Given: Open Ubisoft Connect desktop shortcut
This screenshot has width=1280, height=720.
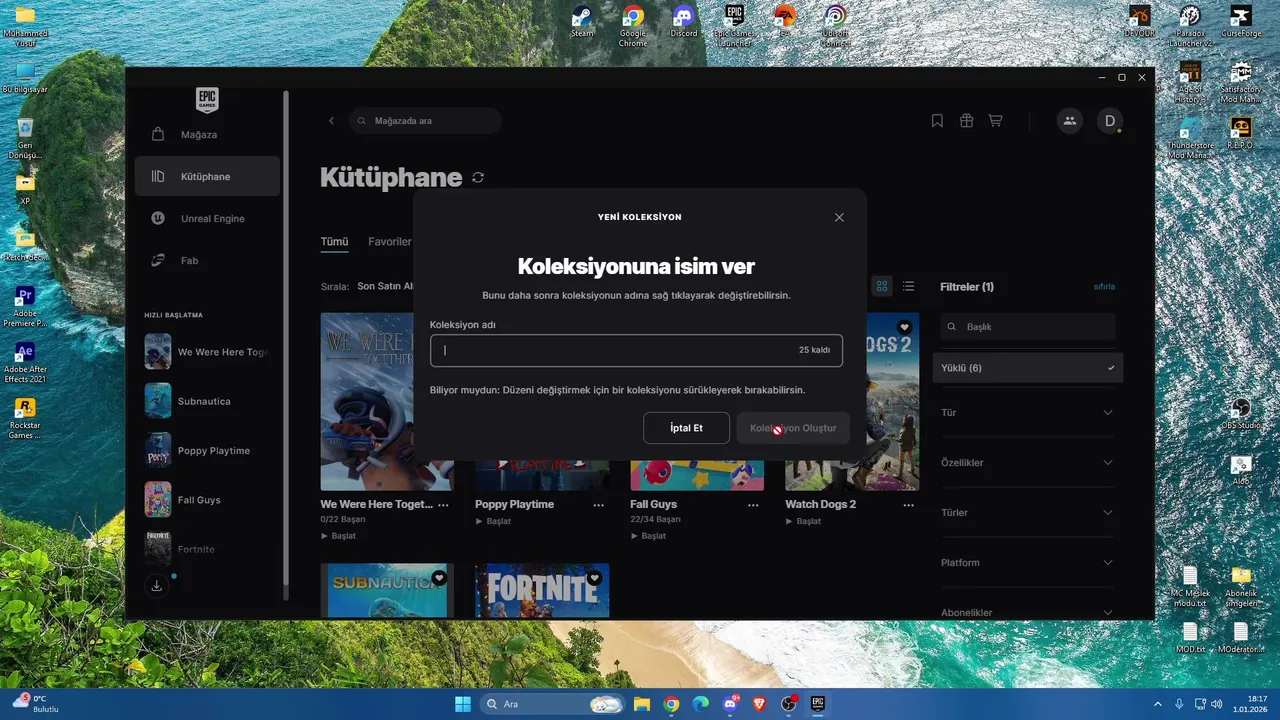Looking at the screenshot, I should [x=836, y=26].
